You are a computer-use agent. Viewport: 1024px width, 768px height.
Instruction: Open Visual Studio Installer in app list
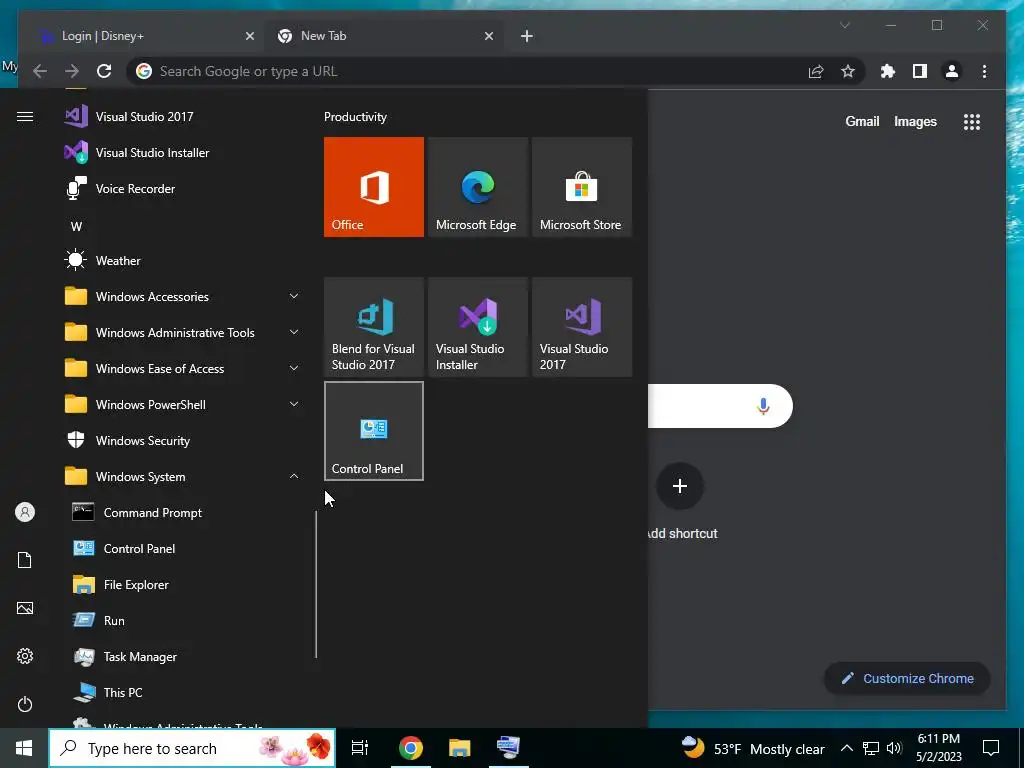(182, 152)
